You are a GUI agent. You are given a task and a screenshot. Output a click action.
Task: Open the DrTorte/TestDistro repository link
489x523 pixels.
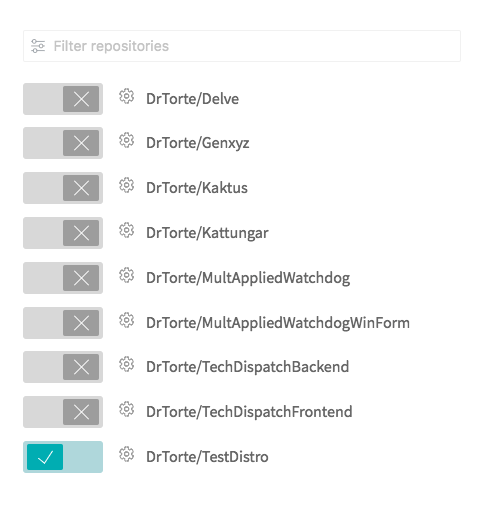(x=207, y=457)
